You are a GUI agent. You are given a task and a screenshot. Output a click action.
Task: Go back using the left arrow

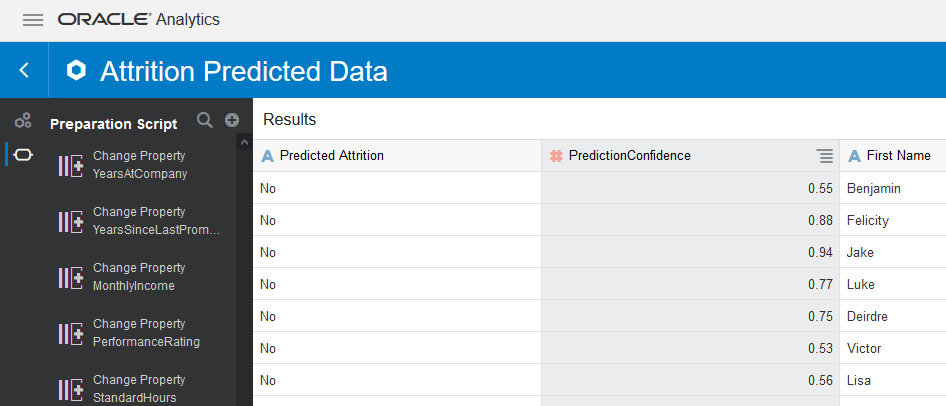(24, 71)
